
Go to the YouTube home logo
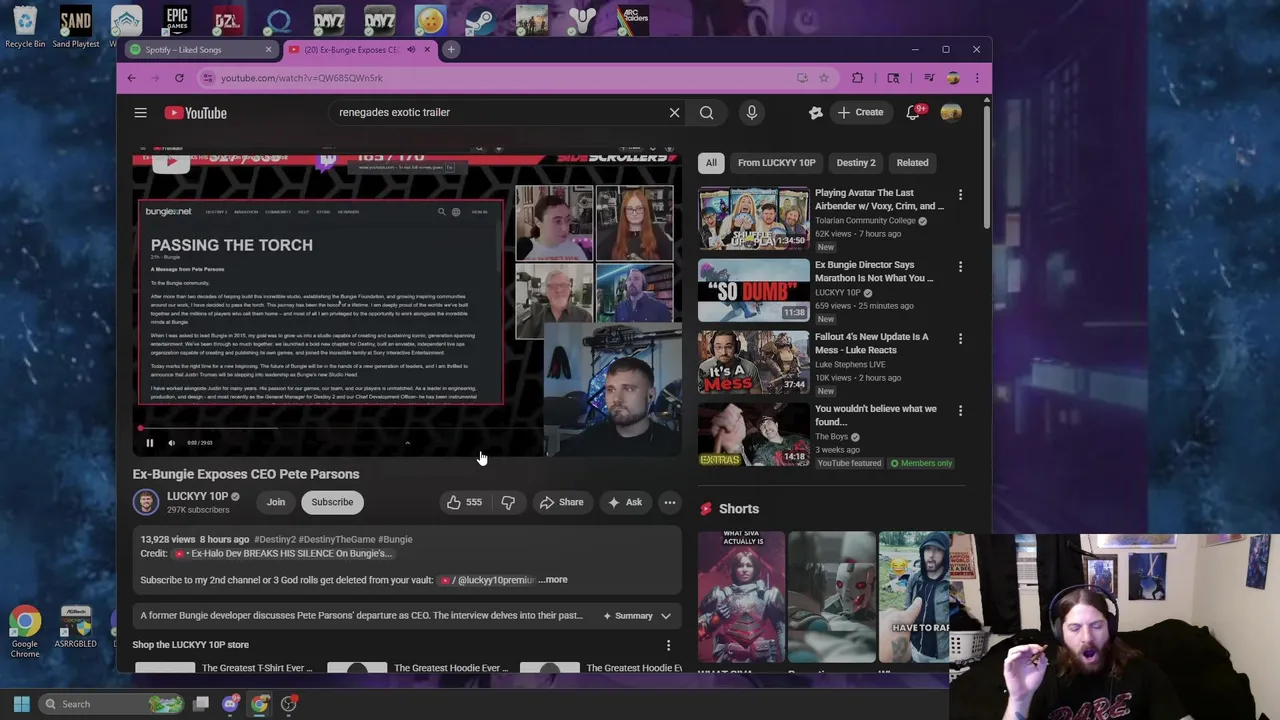196,113
